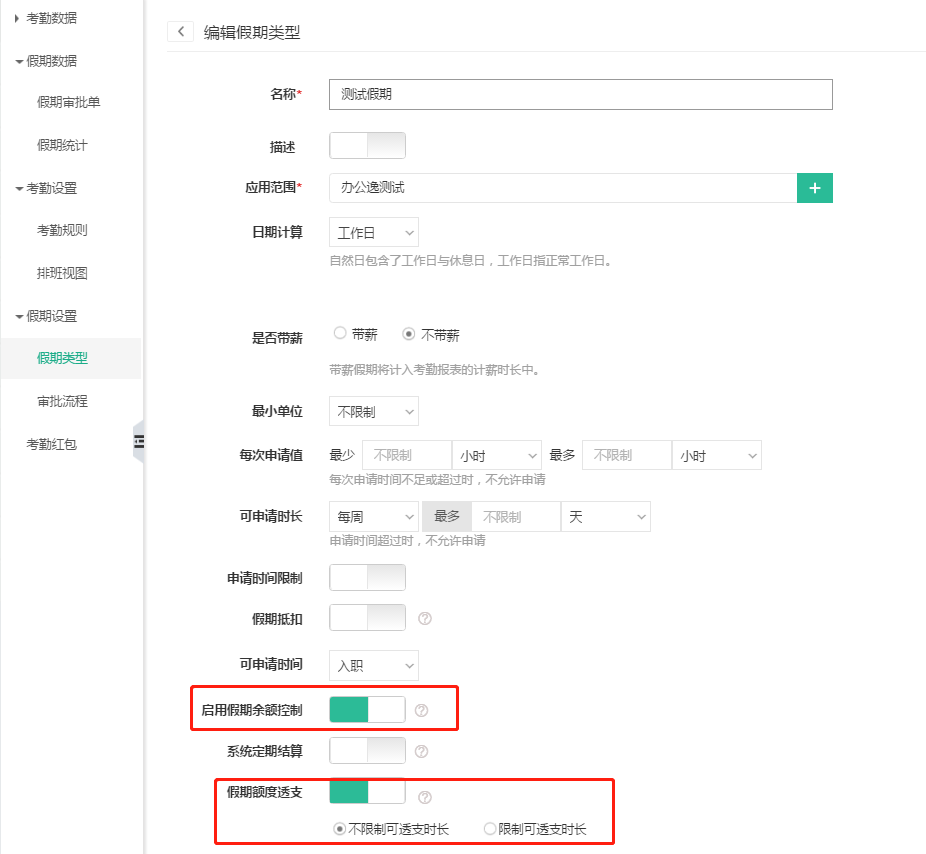Click the green plus button for 应用范围
The width and height of the screenshot is (926, 854).
pos(814,188)
